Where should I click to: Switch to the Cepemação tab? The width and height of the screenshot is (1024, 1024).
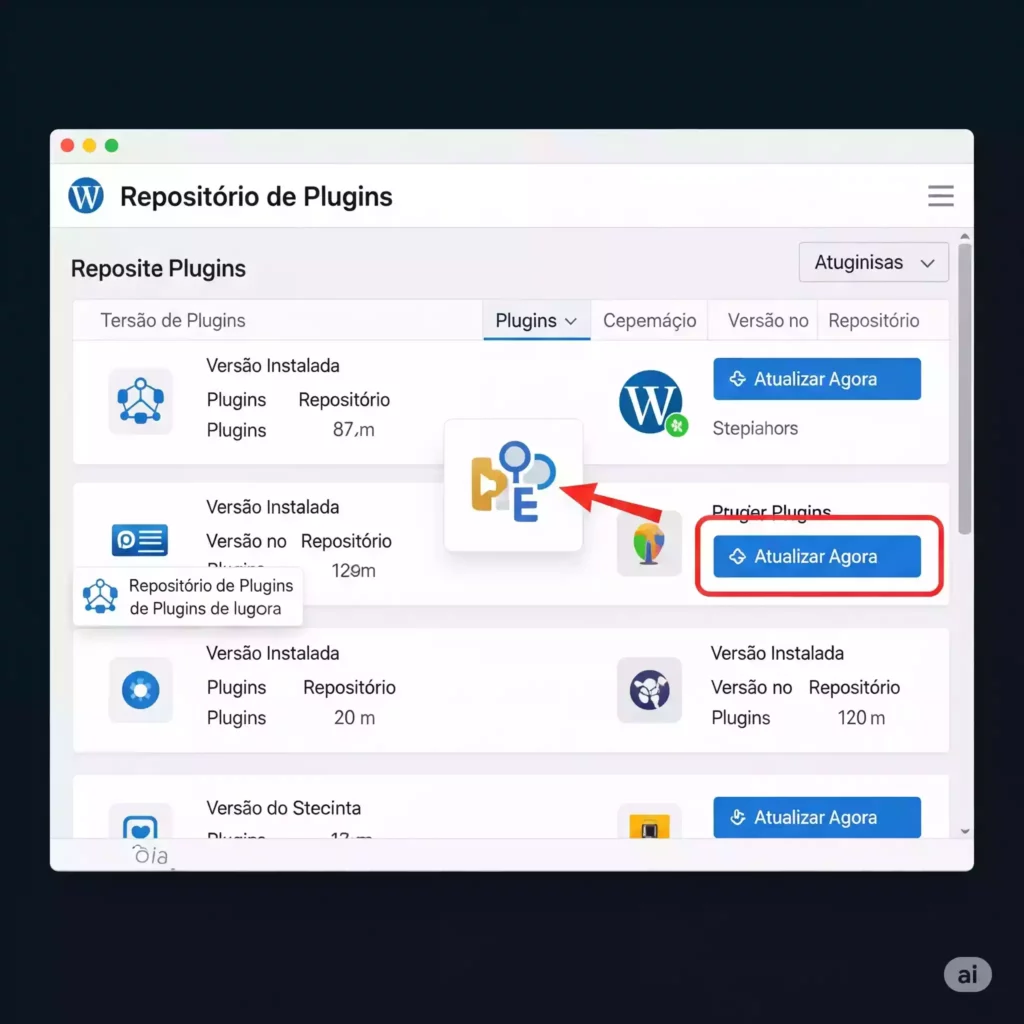[x=649, y=321]
